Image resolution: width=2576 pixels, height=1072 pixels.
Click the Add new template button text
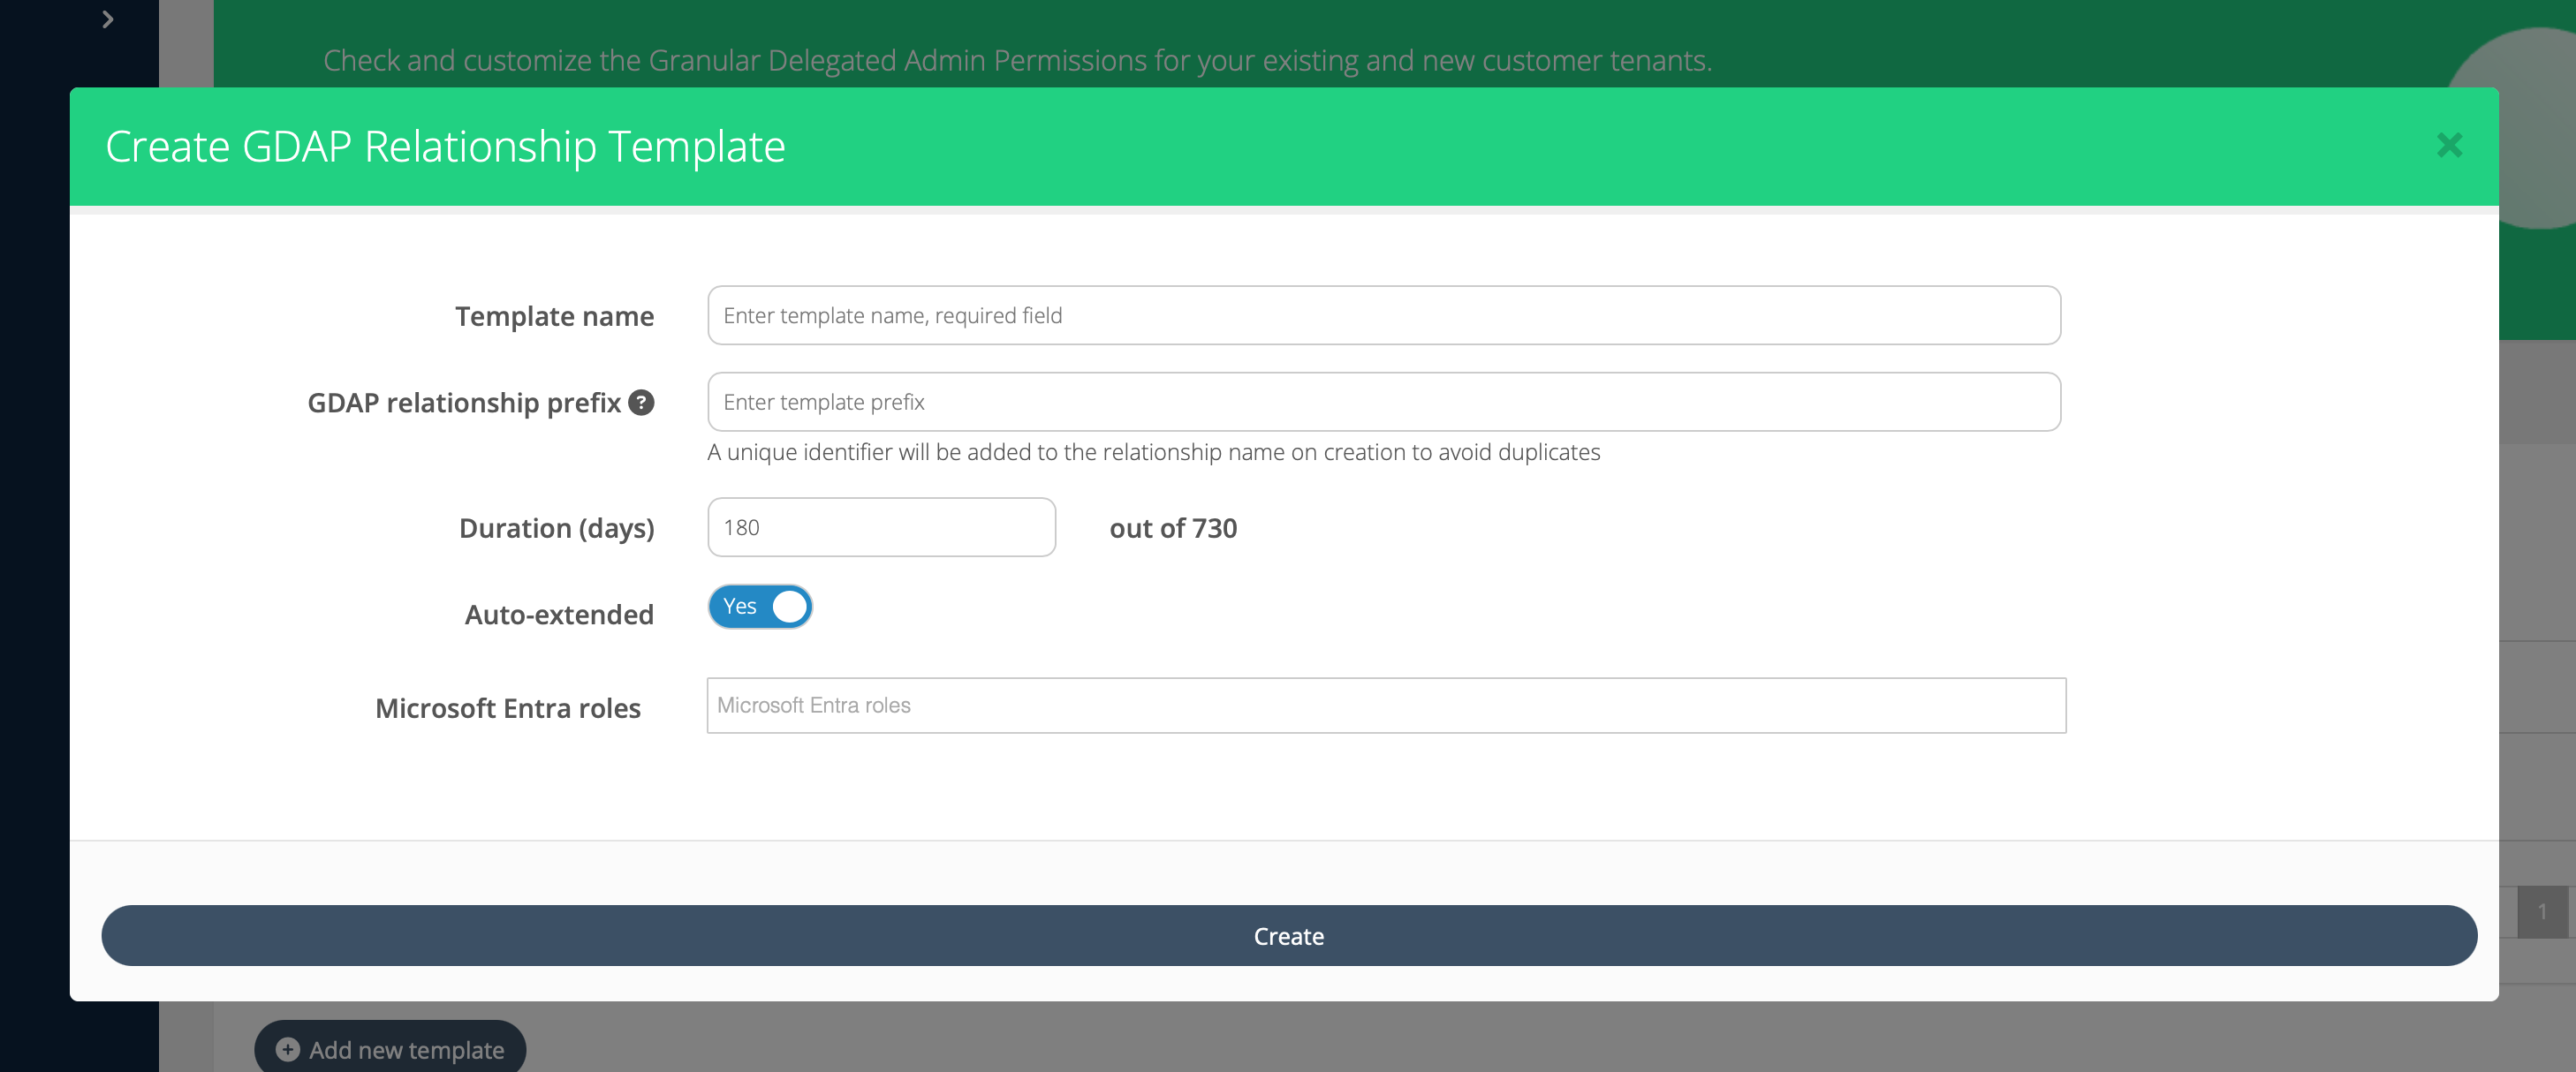[x=406, y=1050]
